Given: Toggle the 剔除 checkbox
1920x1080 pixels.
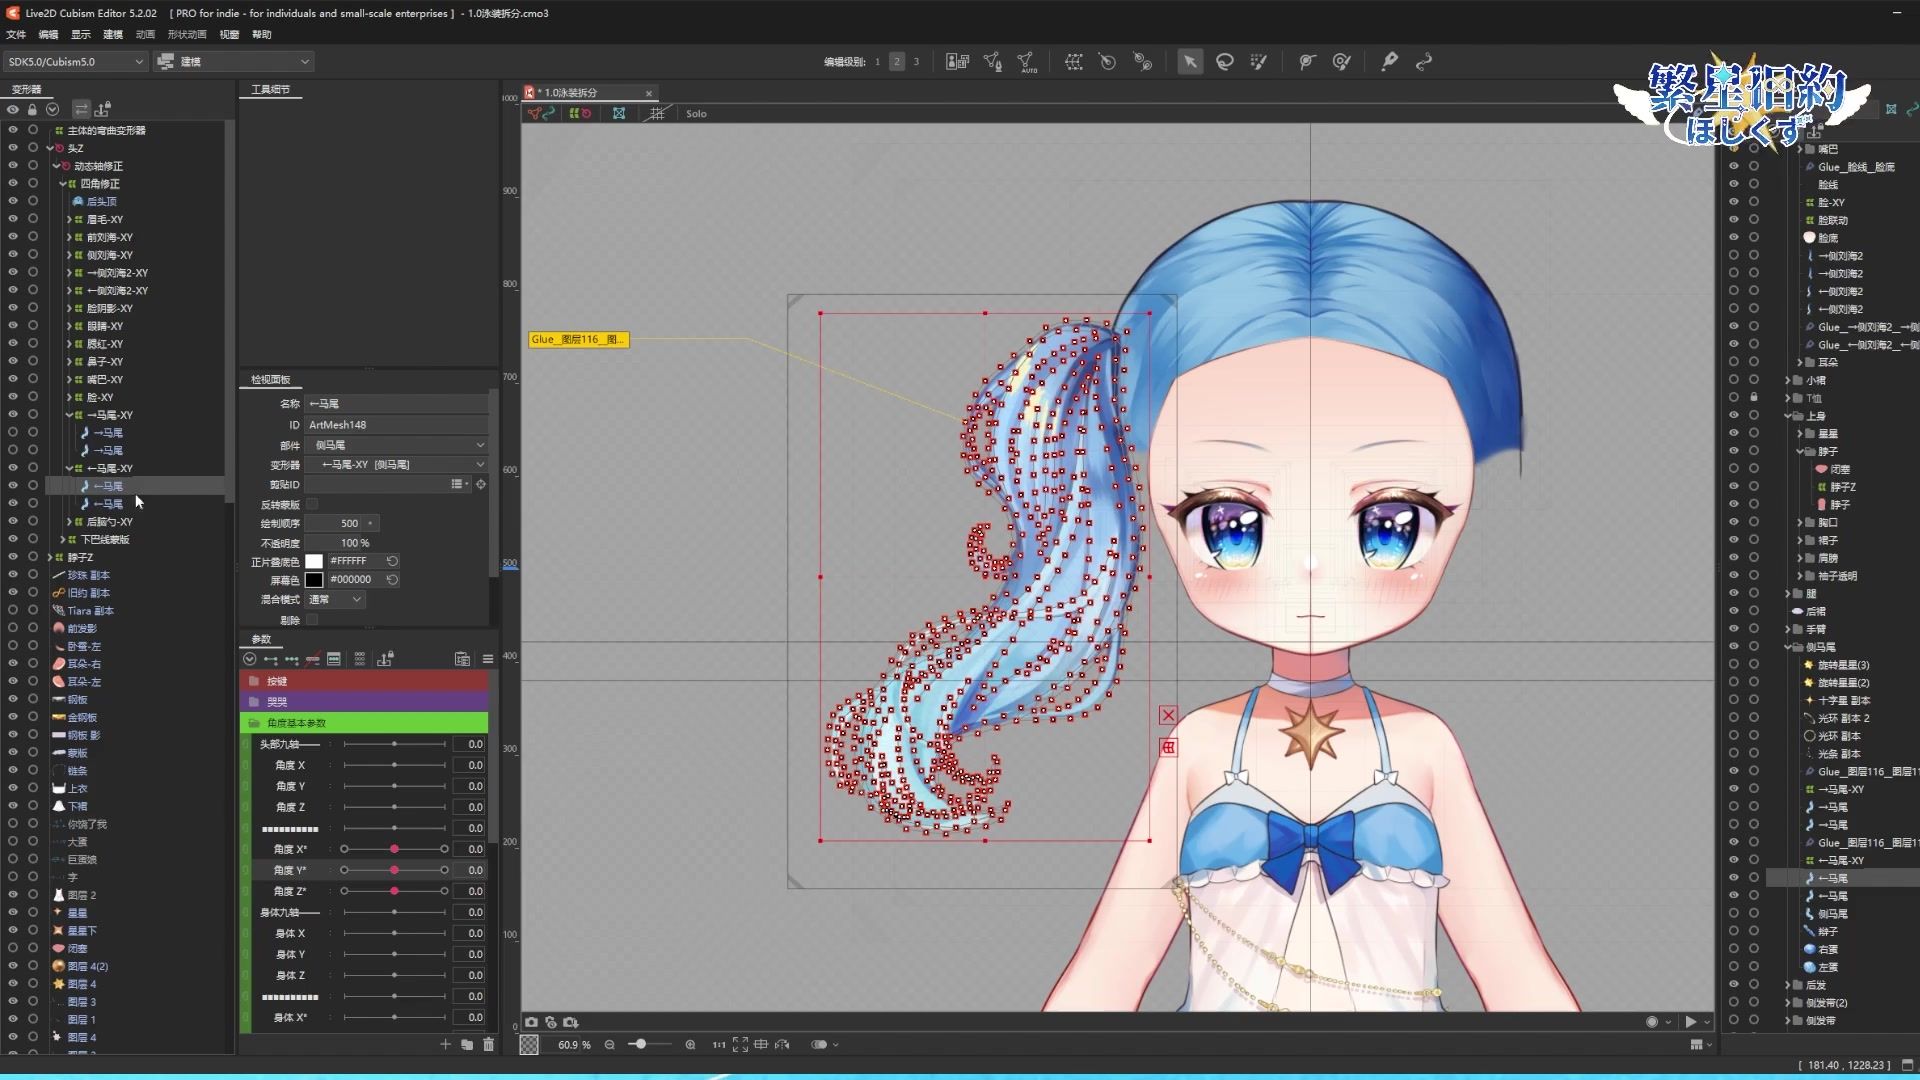Looking at the screenshot, I should coord(312,620).
